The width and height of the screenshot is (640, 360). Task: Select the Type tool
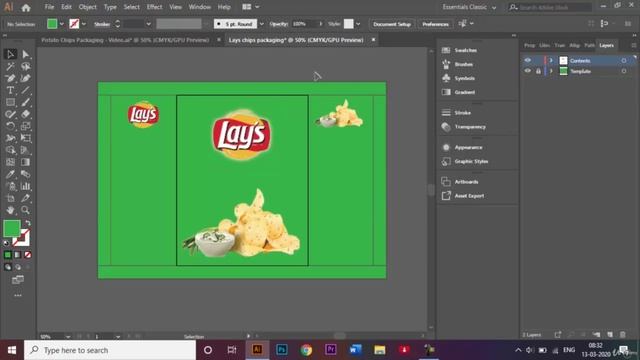coord(11,90)
